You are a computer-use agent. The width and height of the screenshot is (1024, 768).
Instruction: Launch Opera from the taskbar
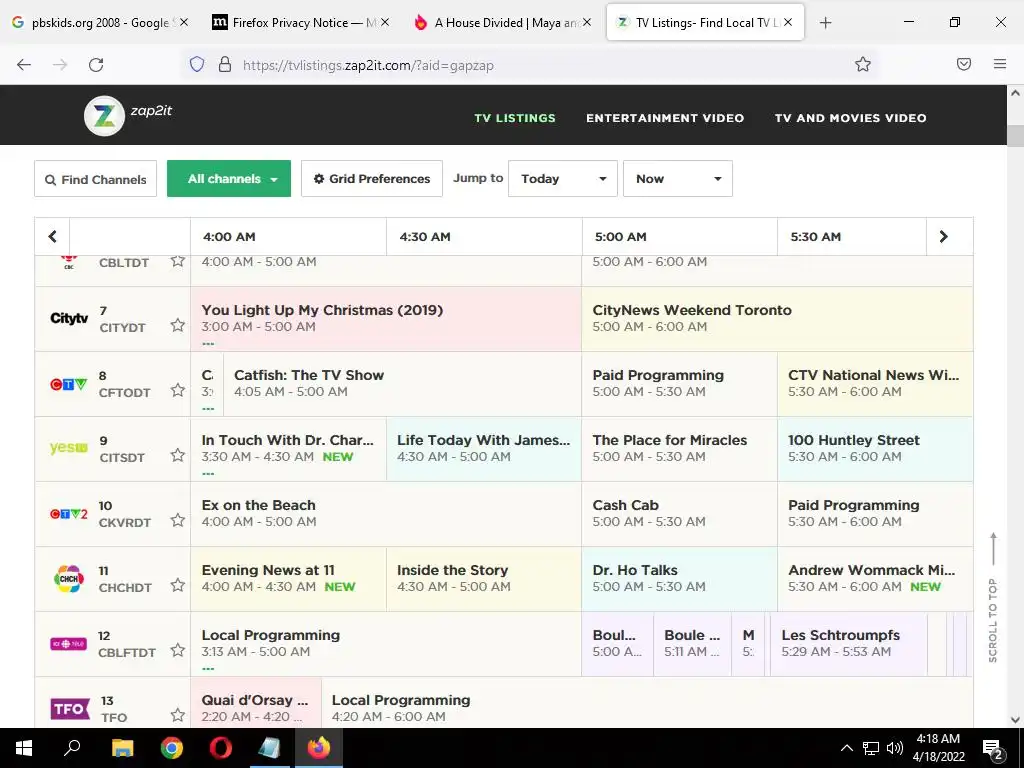click(x=221, y=748)
